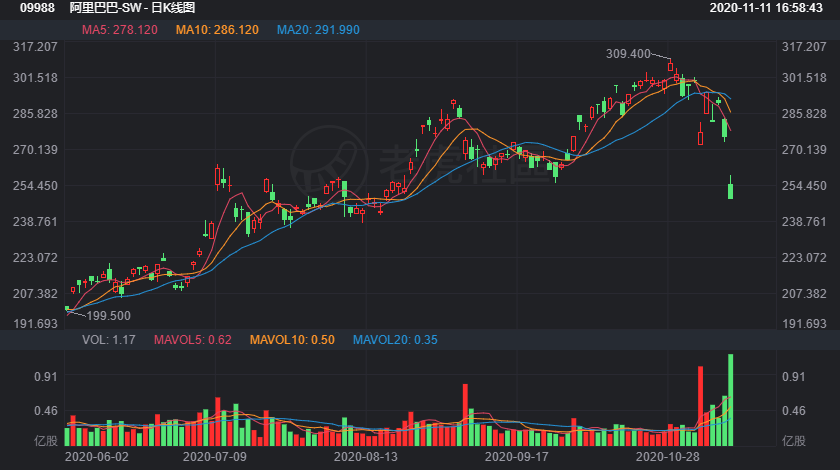Click the 2020-09-17 date axis label

[x=516, y=457]
